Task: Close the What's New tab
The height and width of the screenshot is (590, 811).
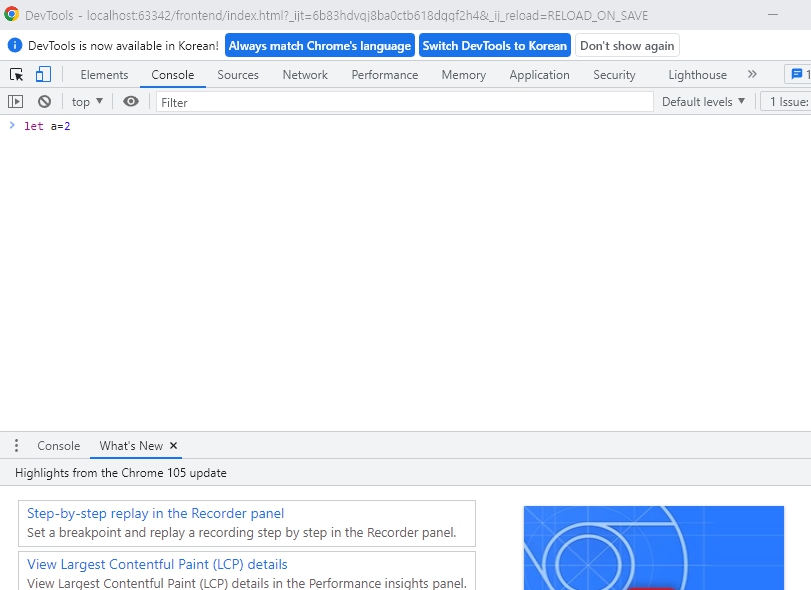Action: tap(174, 445)
